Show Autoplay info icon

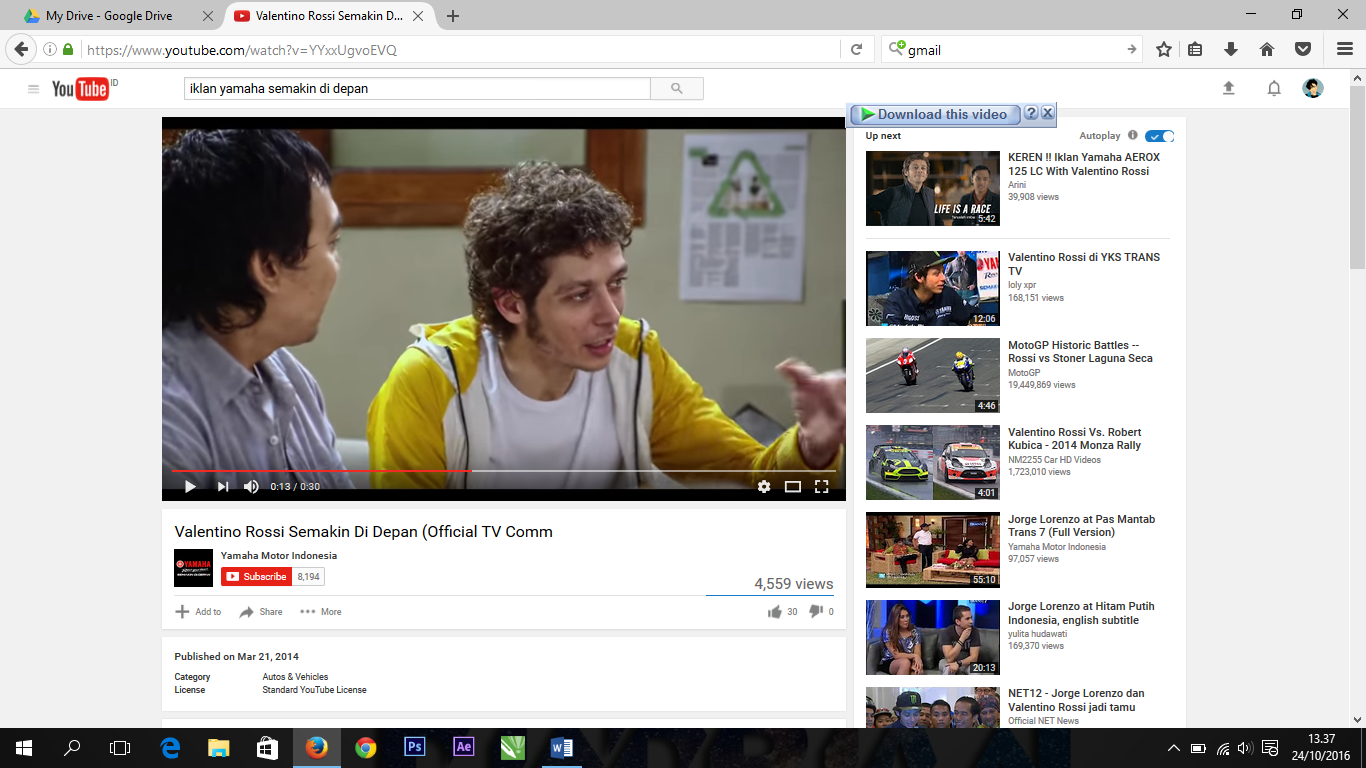(x=1133, y=135)
